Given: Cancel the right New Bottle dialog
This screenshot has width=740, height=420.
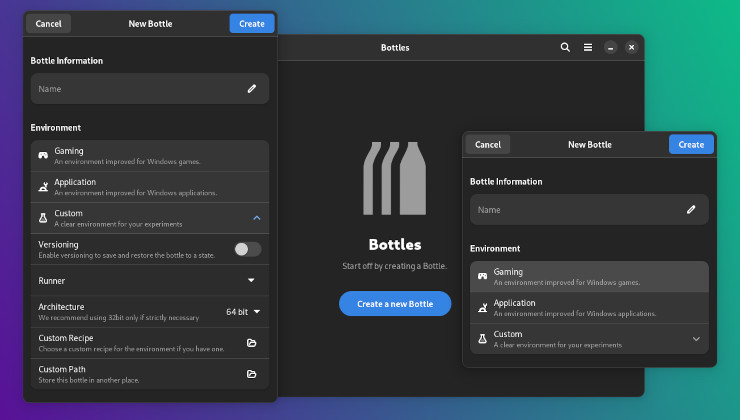Looking at the screenshot, I should point(488,145).
